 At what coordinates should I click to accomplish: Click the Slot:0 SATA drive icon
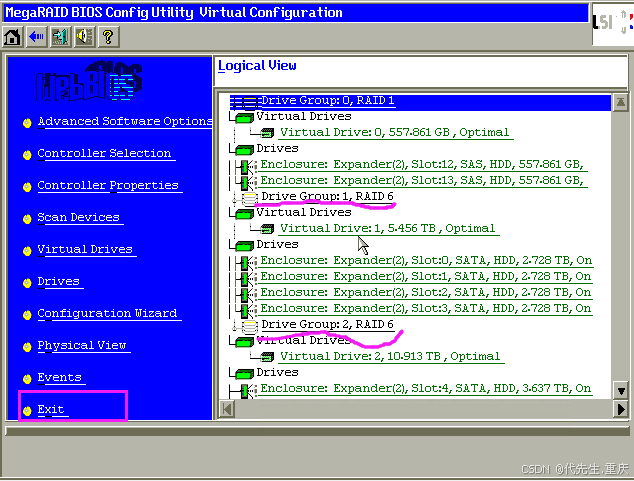tap(247, 262)
